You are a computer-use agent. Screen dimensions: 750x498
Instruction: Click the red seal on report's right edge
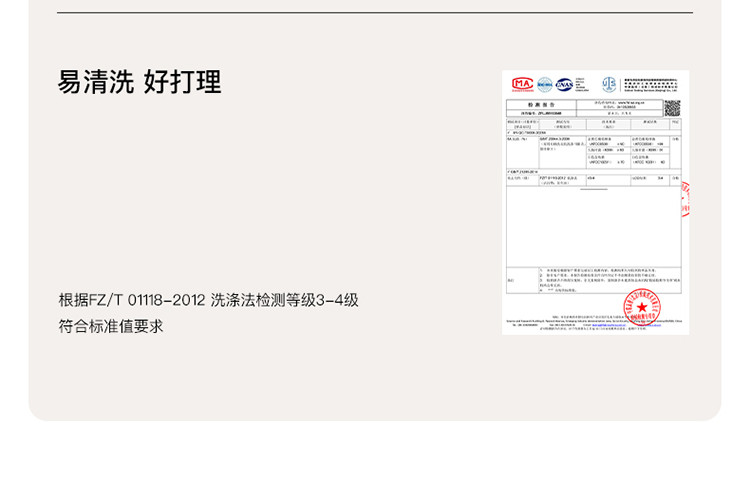pos(685,198)
